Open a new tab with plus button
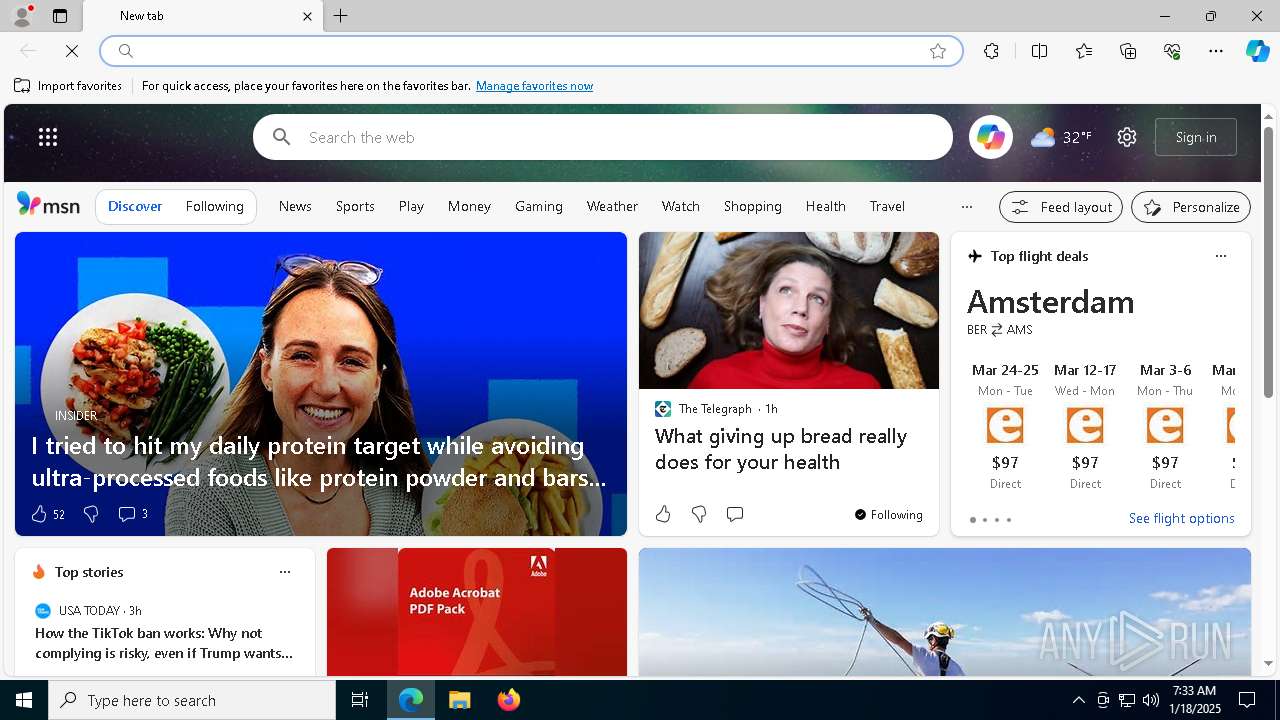Screen dimensions: 1280x720 pyautogui.click(x=340, y=16)
